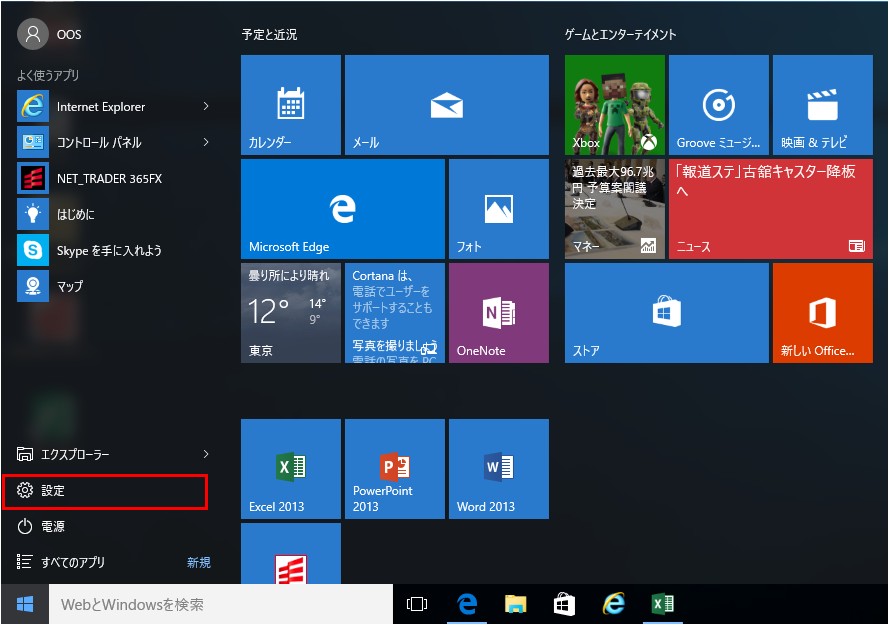Open Control Panel (コントロール パネル) from the list

click(x=113, y=142)
